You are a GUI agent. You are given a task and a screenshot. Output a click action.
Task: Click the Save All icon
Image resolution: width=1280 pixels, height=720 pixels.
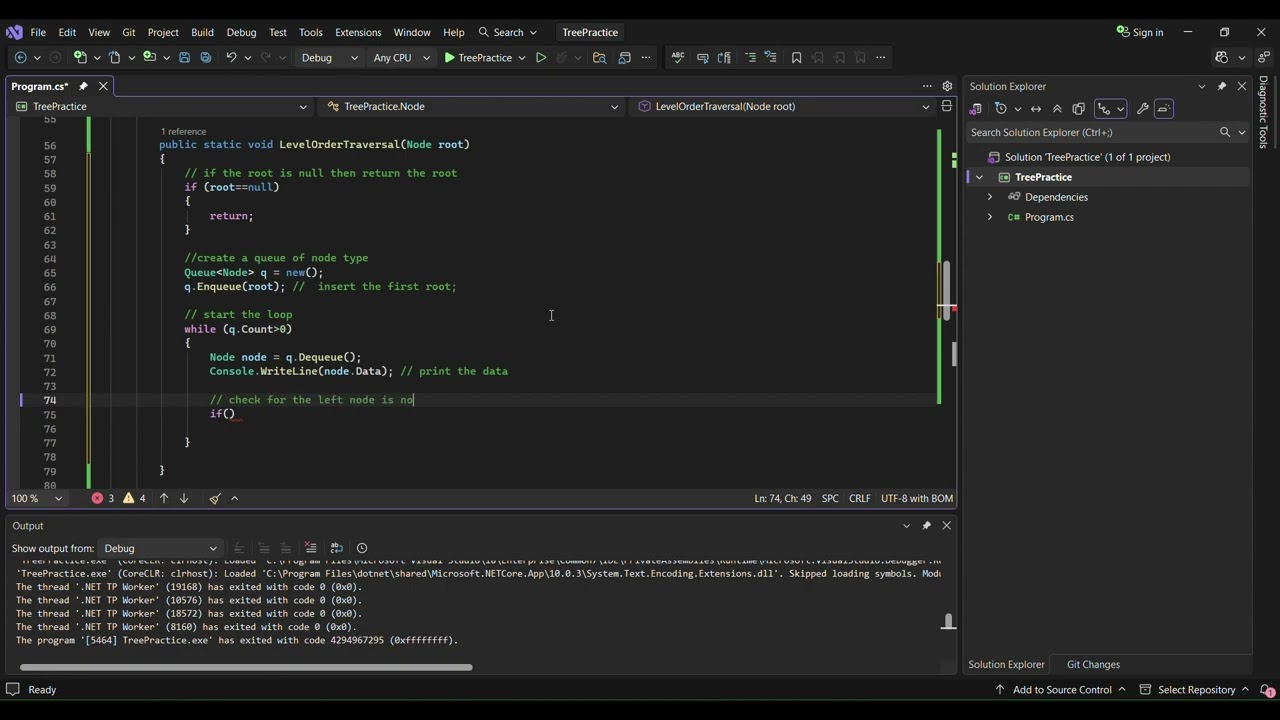coord(205,58)
